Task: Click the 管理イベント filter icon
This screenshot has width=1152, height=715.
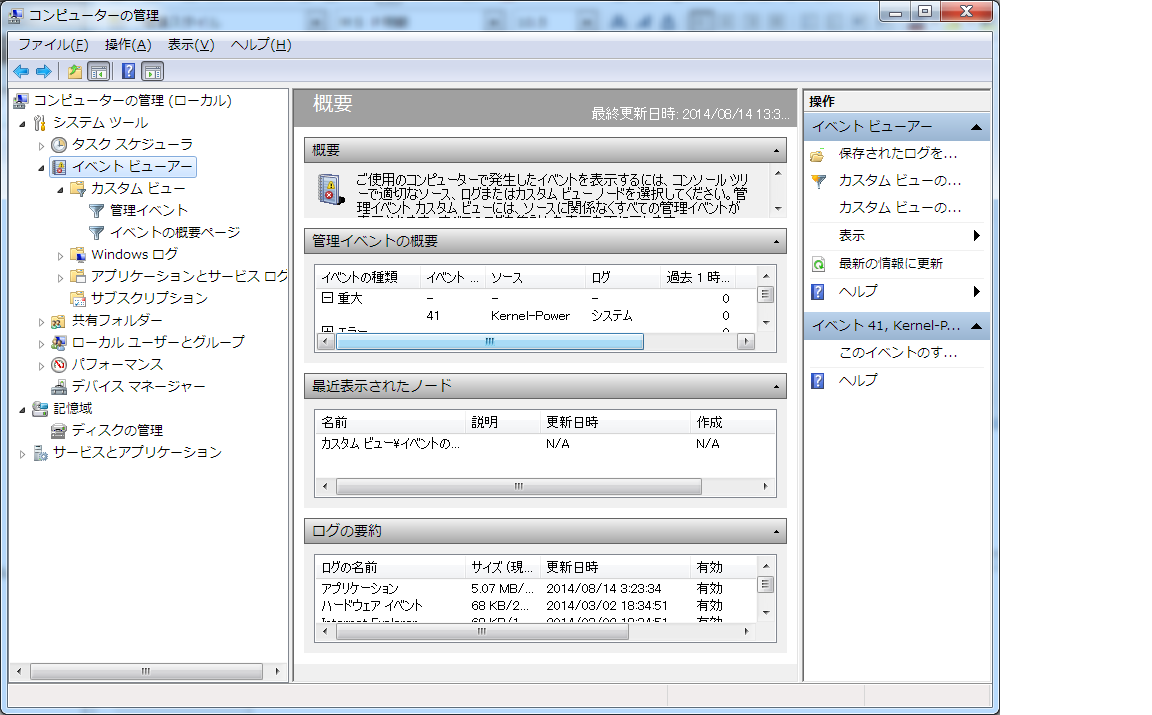Action: point(96,211)
